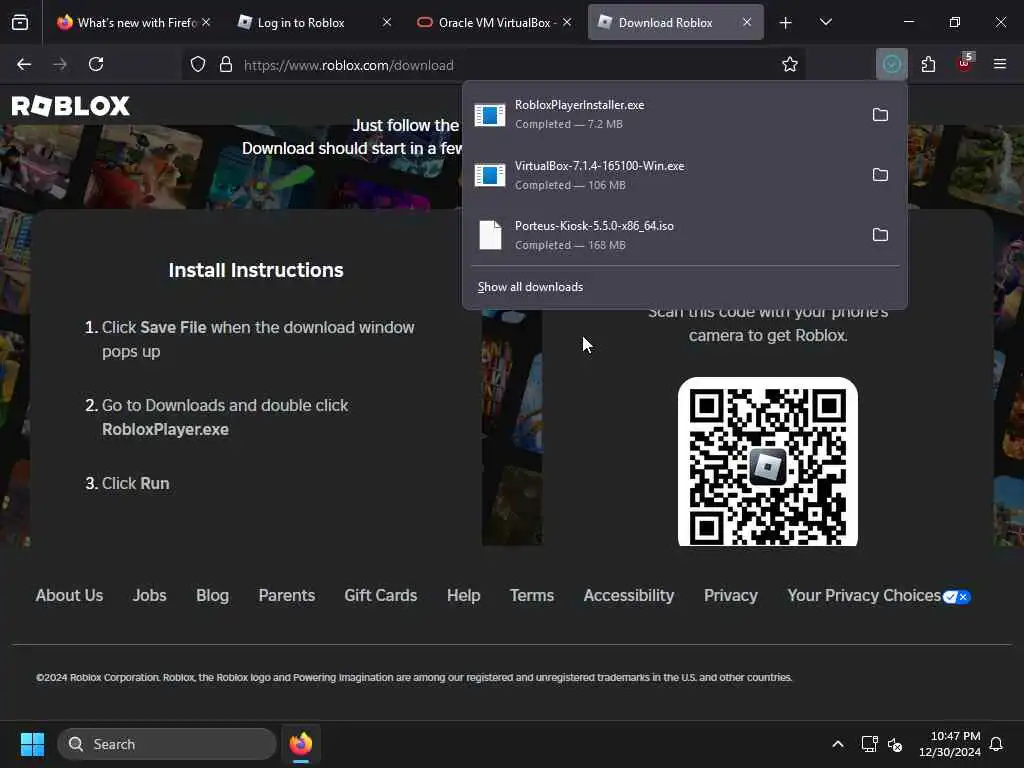Open the RobloxPlayerInstaller.exe download entry
This screenshot has height=768, width=1024.
pos(665,114)
